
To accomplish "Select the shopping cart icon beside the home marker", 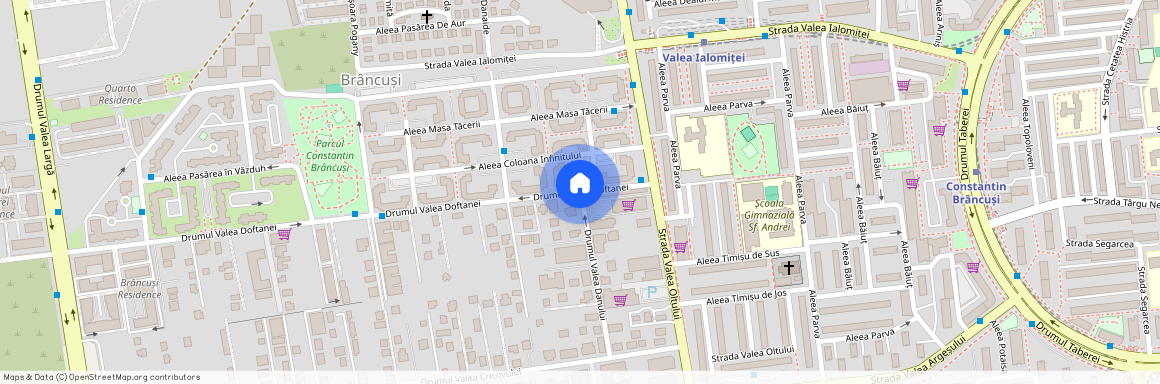I will (628, 205).
